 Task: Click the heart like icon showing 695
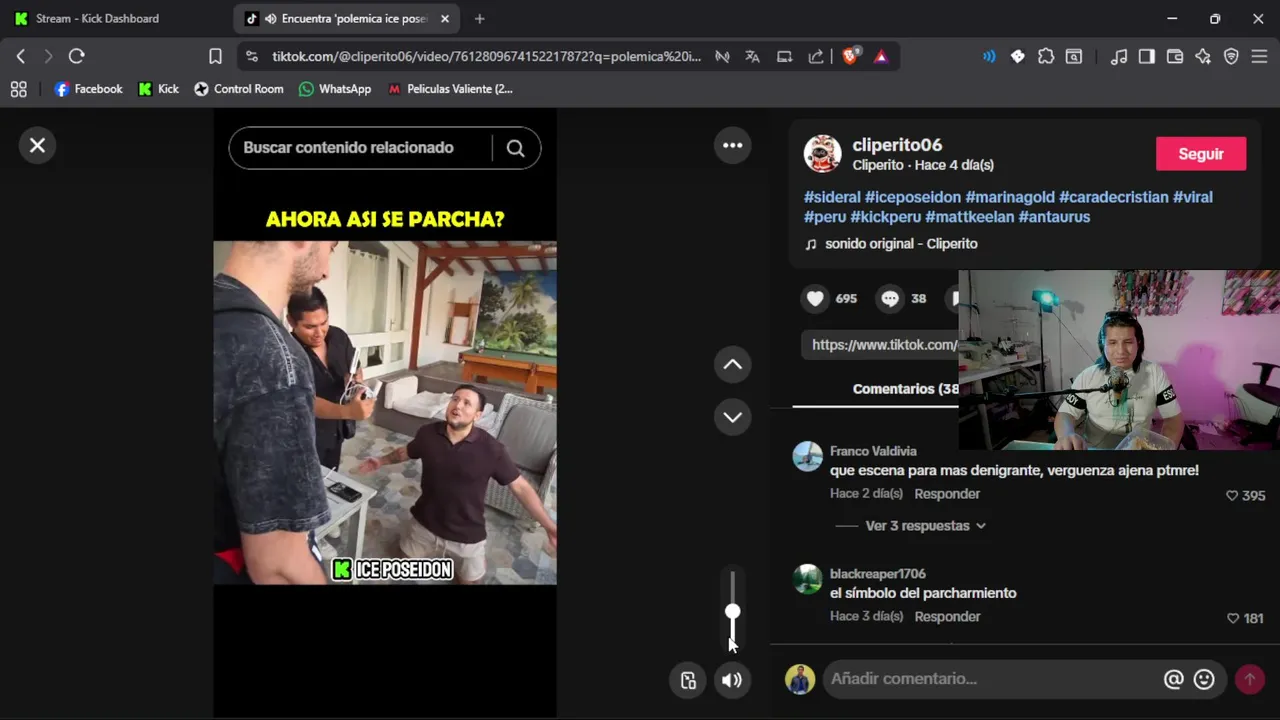pyautogui.click(x=815, y=298)
